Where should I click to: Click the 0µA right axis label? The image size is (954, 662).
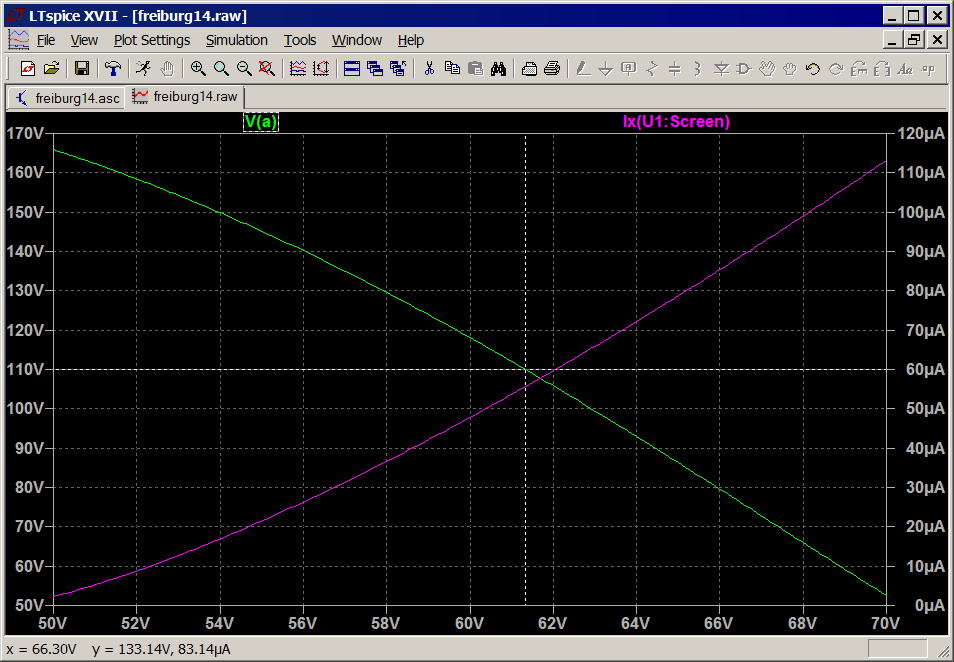pos(930,605)
